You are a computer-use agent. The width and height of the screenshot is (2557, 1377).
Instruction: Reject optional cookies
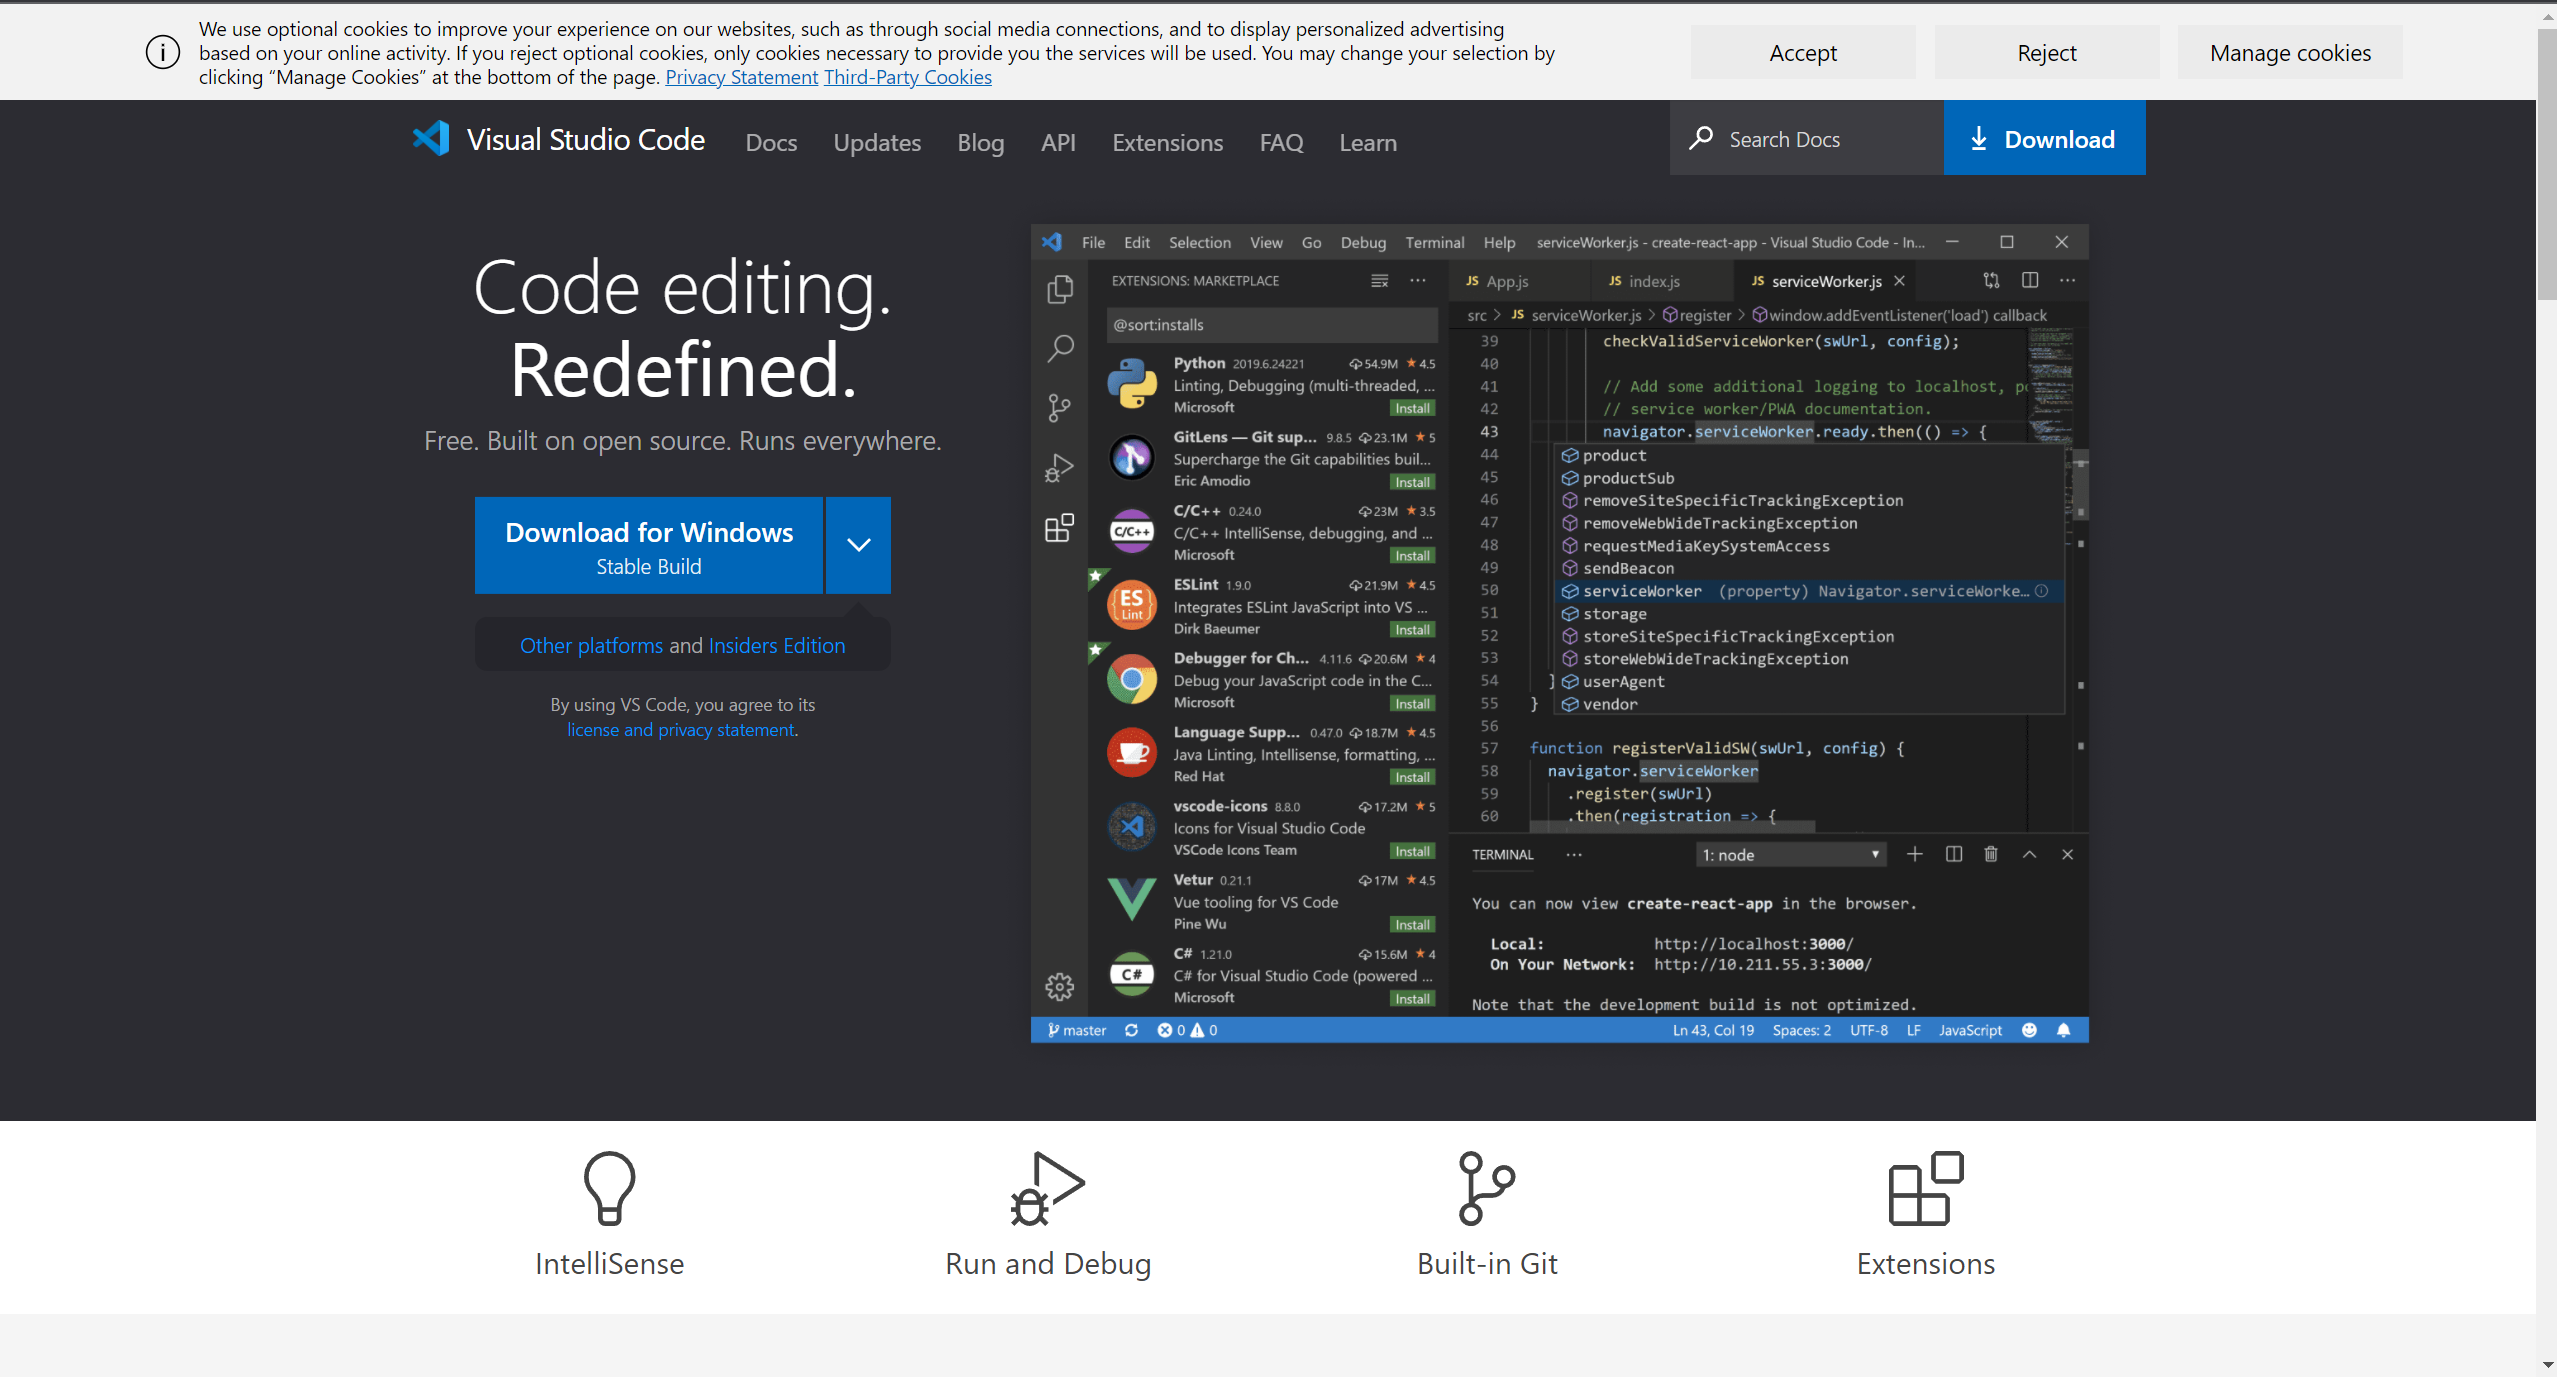pos(2046,53)
